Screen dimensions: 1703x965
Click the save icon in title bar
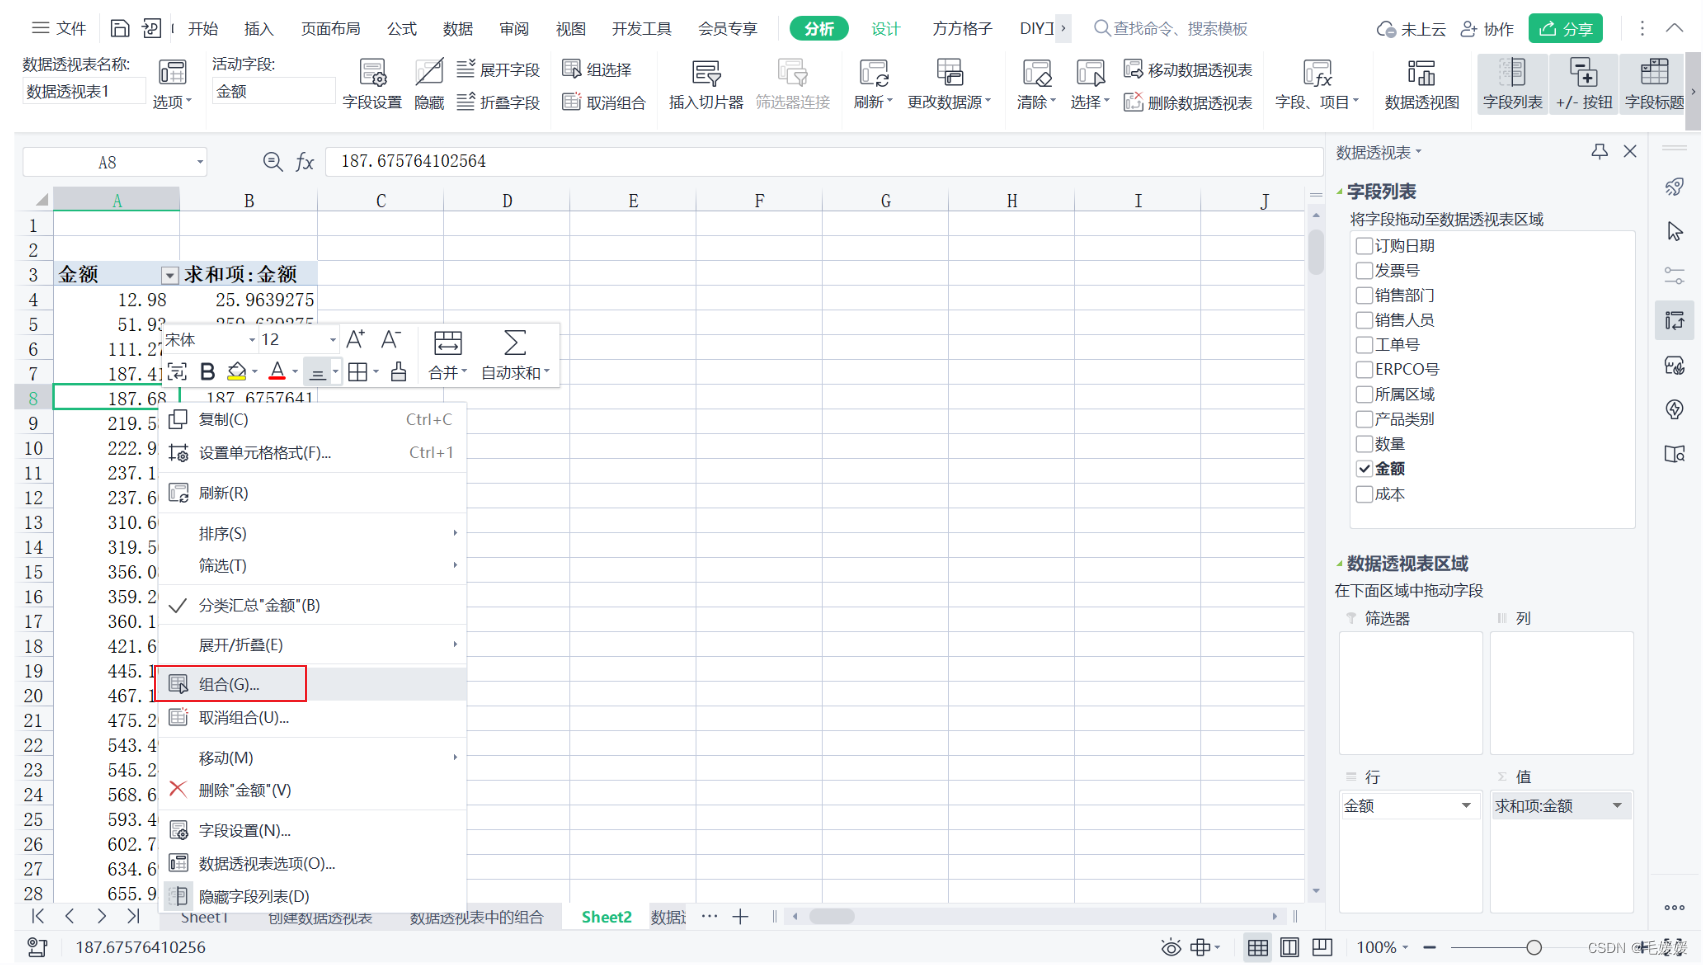tap(119, 28)
